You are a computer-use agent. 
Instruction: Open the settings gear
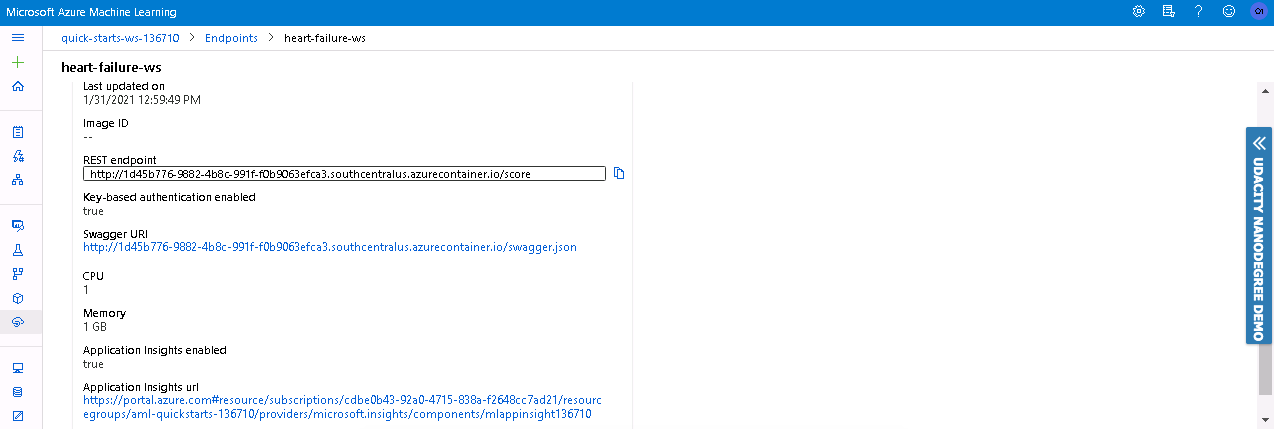pyautogui.click(x=1138, y=11)
